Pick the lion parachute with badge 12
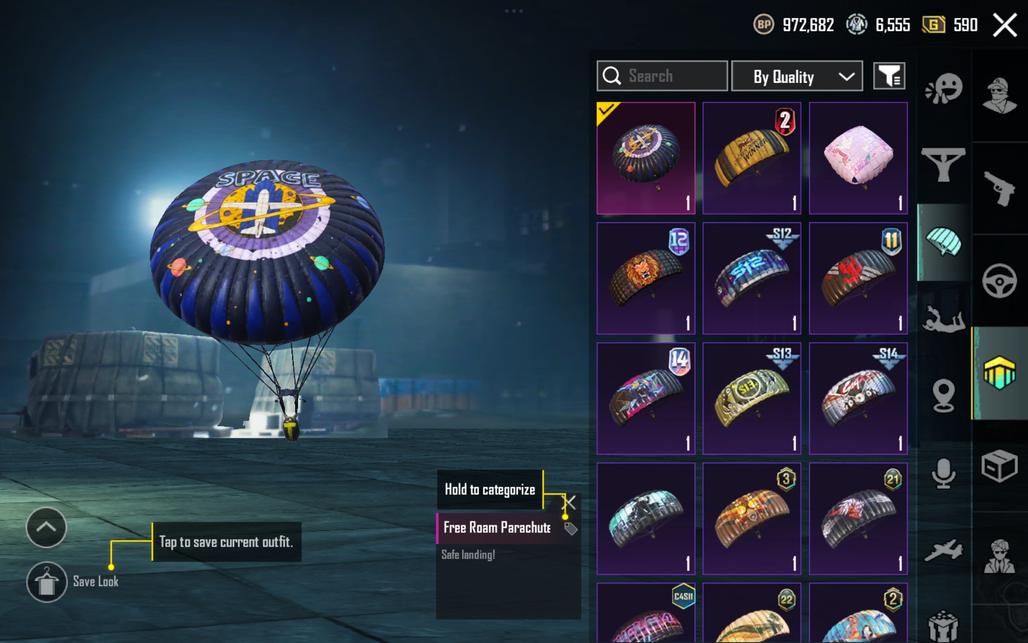The image size is (1028, 643). [x=646, y=278]
